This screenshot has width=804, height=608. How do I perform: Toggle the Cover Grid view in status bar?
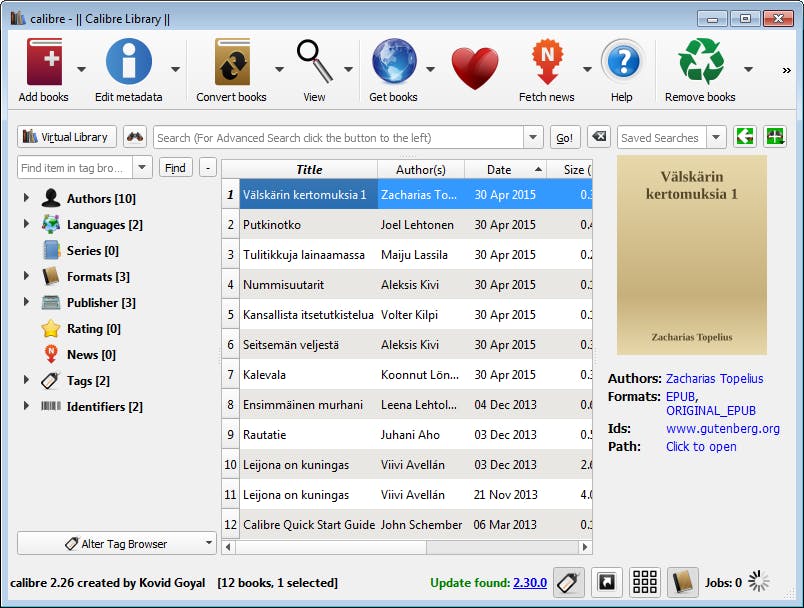pos(645,582)
